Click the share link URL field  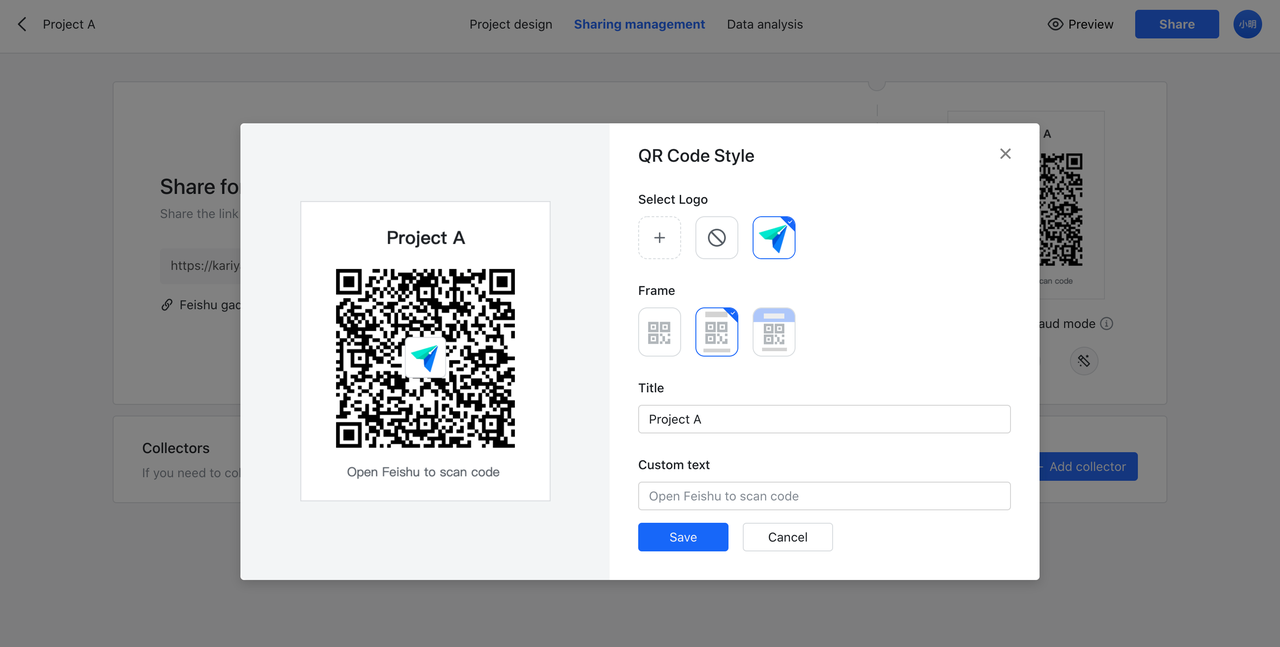(201, 266)
